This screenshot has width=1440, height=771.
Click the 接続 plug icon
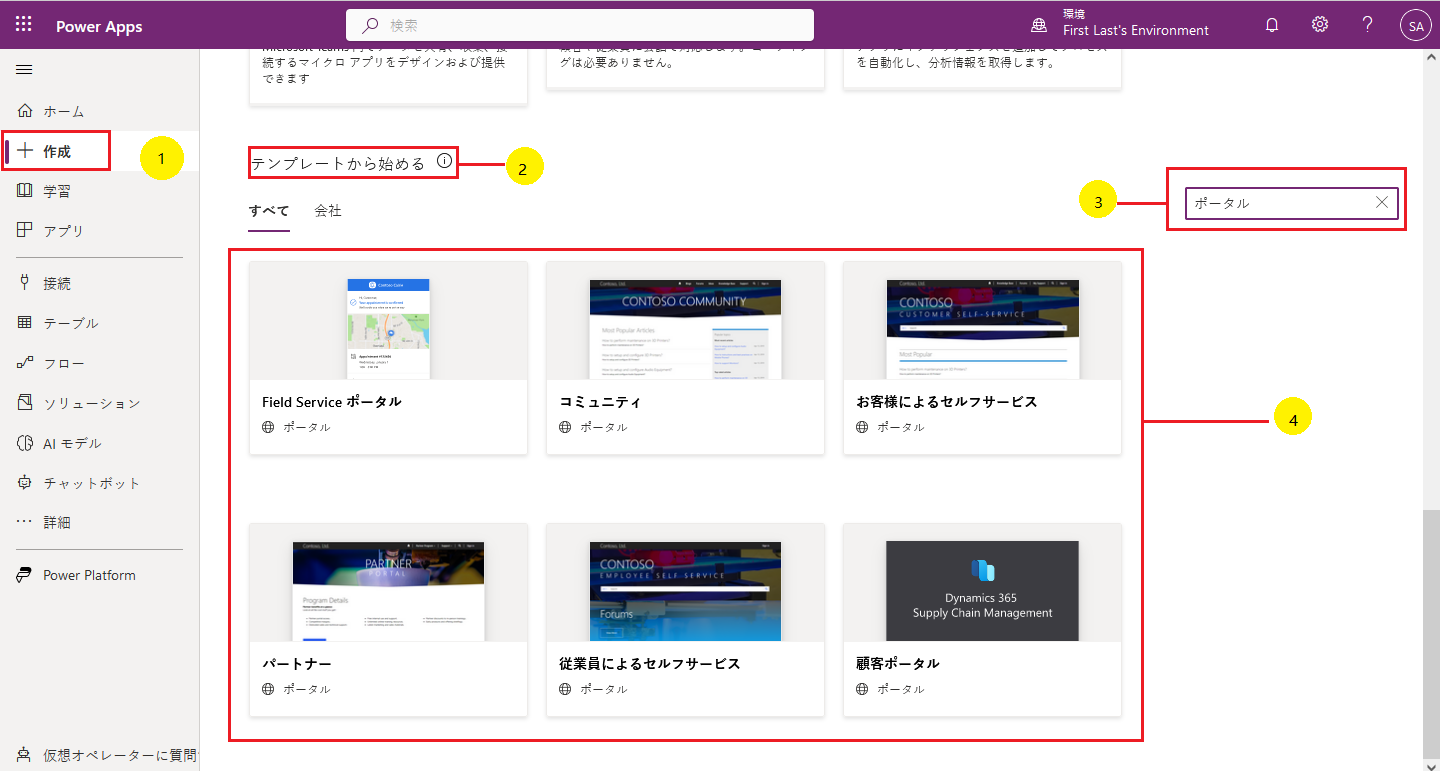[x=25, y=283]
